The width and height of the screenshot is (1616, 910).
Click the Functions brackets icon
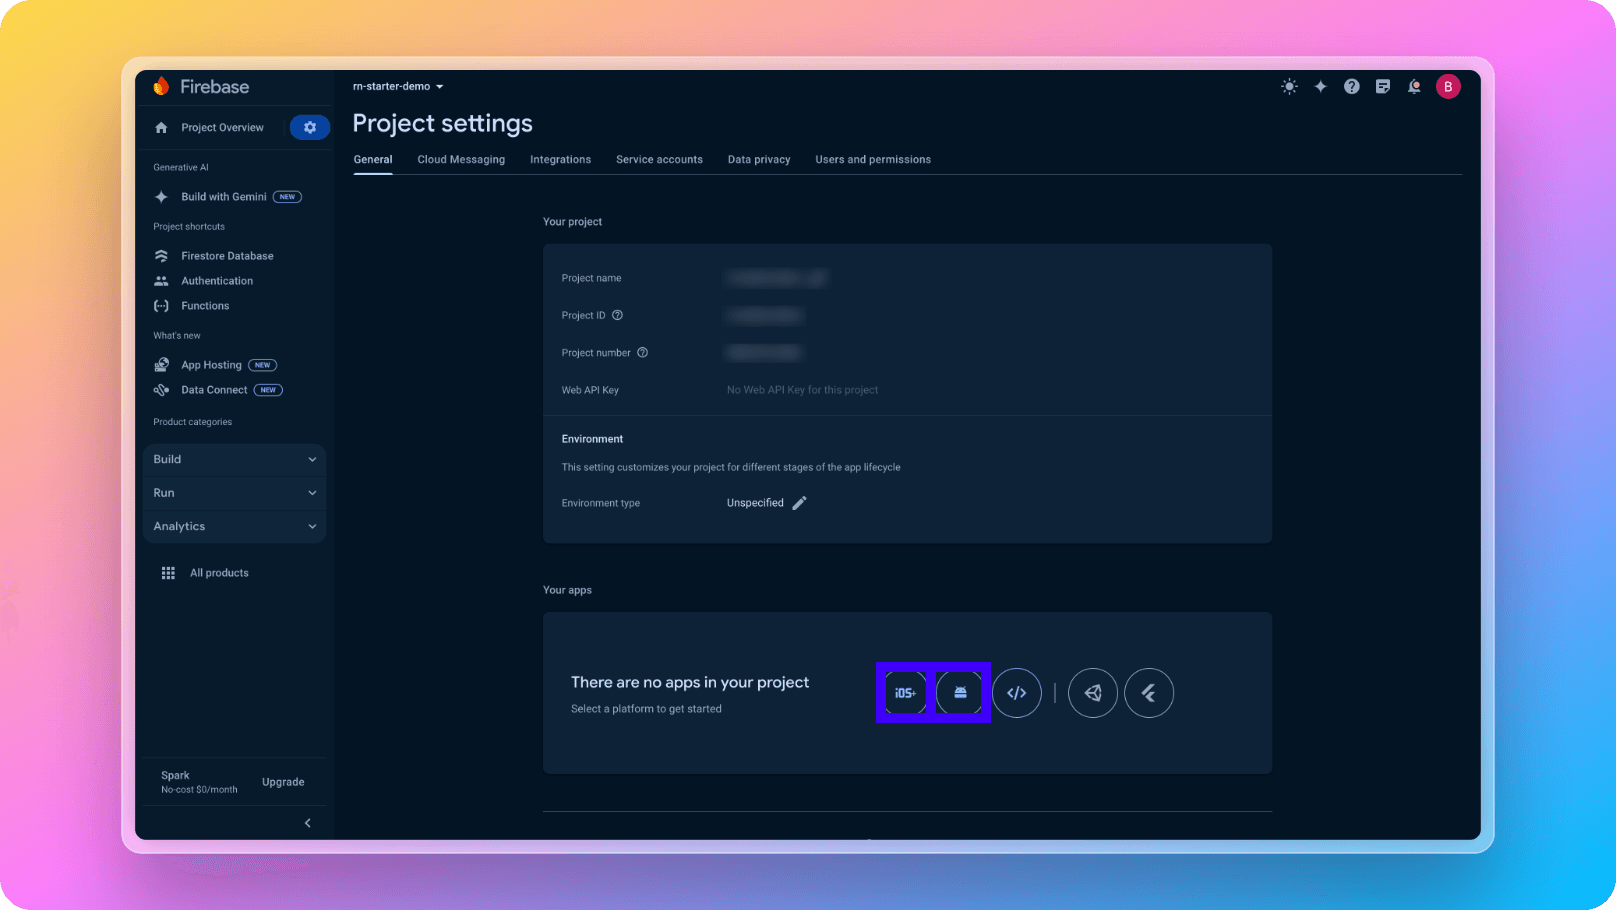tap(161, 306)
